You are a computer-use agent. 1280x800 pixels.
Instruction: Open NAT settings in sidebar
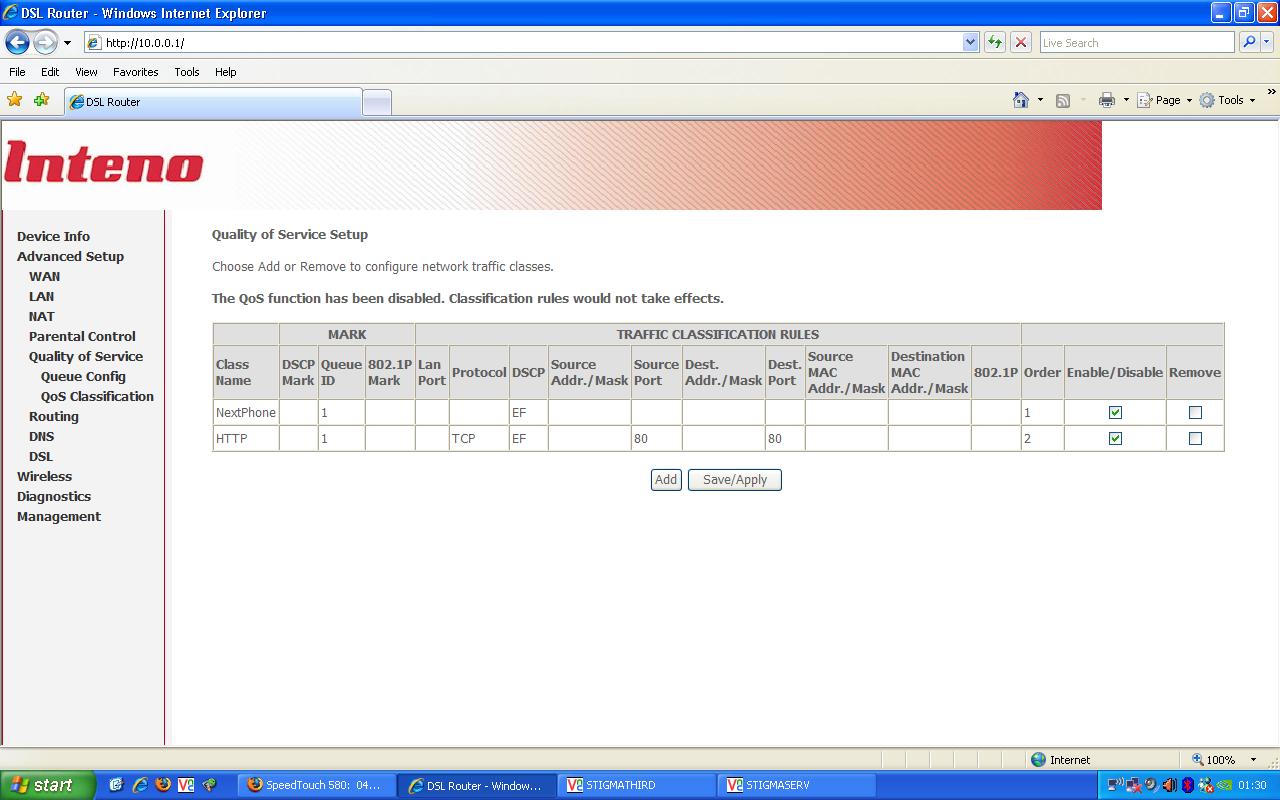[x=41, y=316]
